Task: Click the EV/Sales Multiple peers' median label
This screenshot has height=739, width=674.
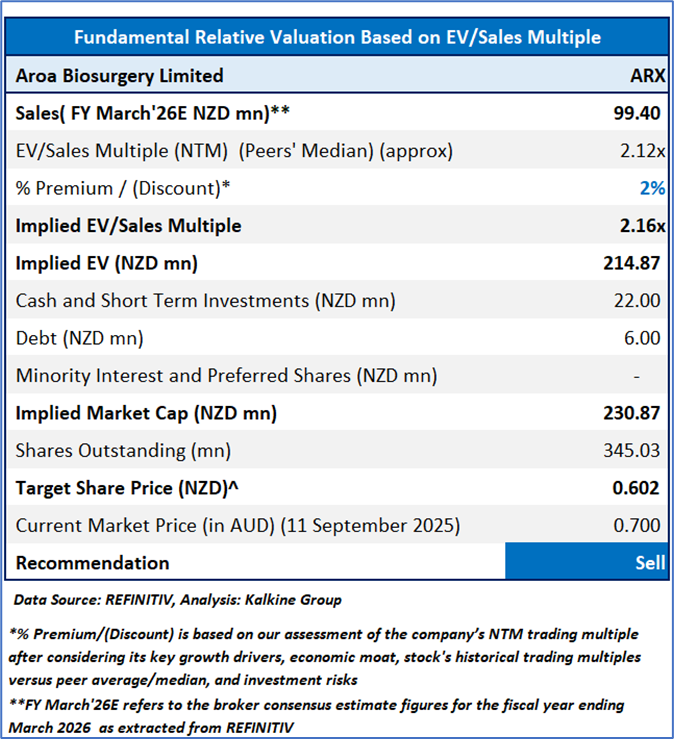Action: pyautogui.click(x=234, y=151)
